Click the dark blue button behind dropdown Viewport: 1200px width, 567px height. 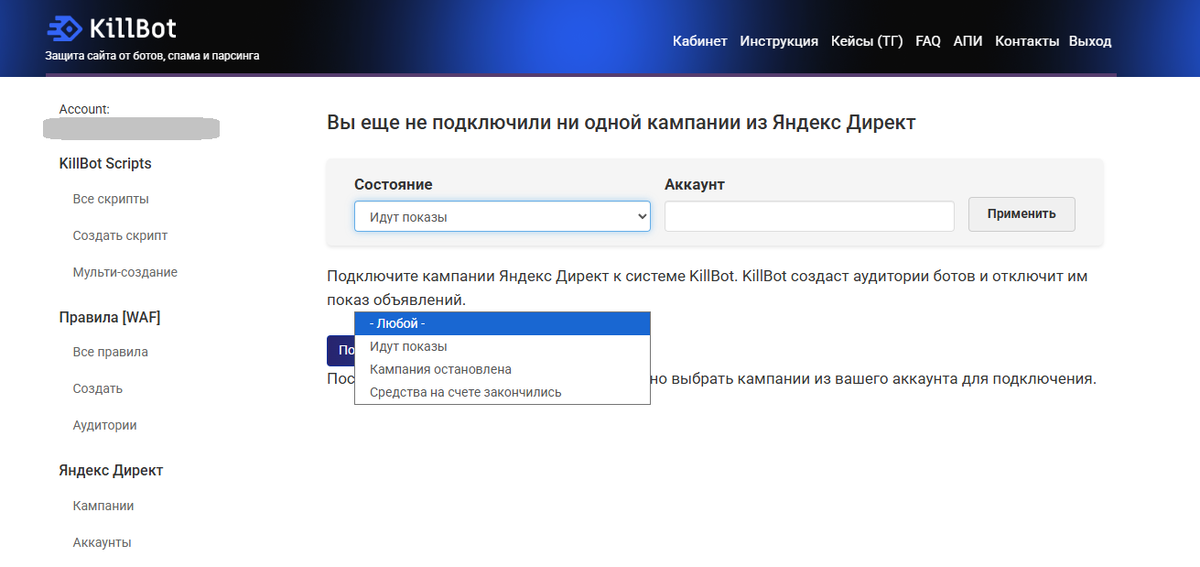click(340, 350)
